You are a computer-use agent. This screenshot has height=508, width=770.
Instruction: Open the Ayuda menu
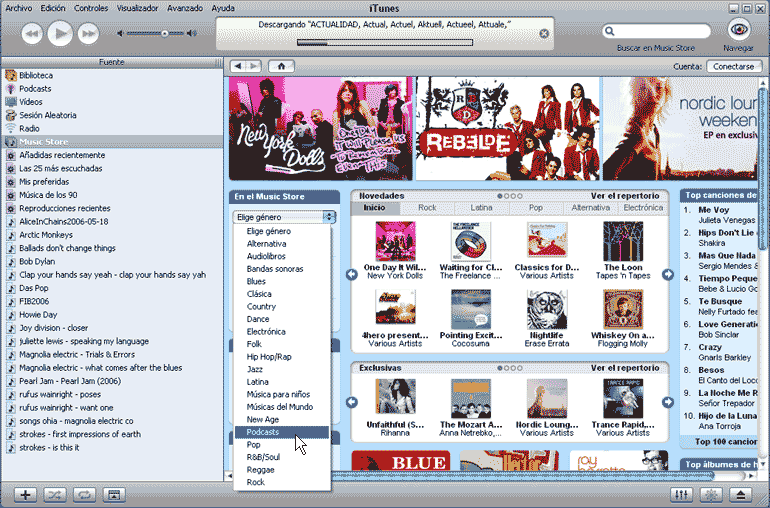point(223,8)
